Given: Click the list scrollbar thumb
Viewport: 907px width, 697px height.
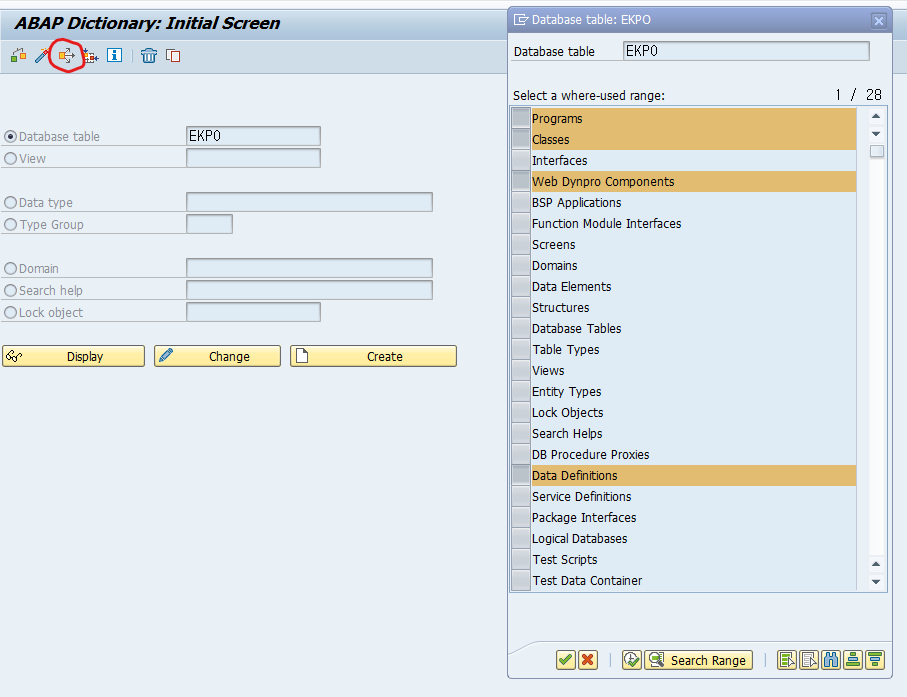Looking at the screenshot, I should pyautogui.click(x=877, y=151).
